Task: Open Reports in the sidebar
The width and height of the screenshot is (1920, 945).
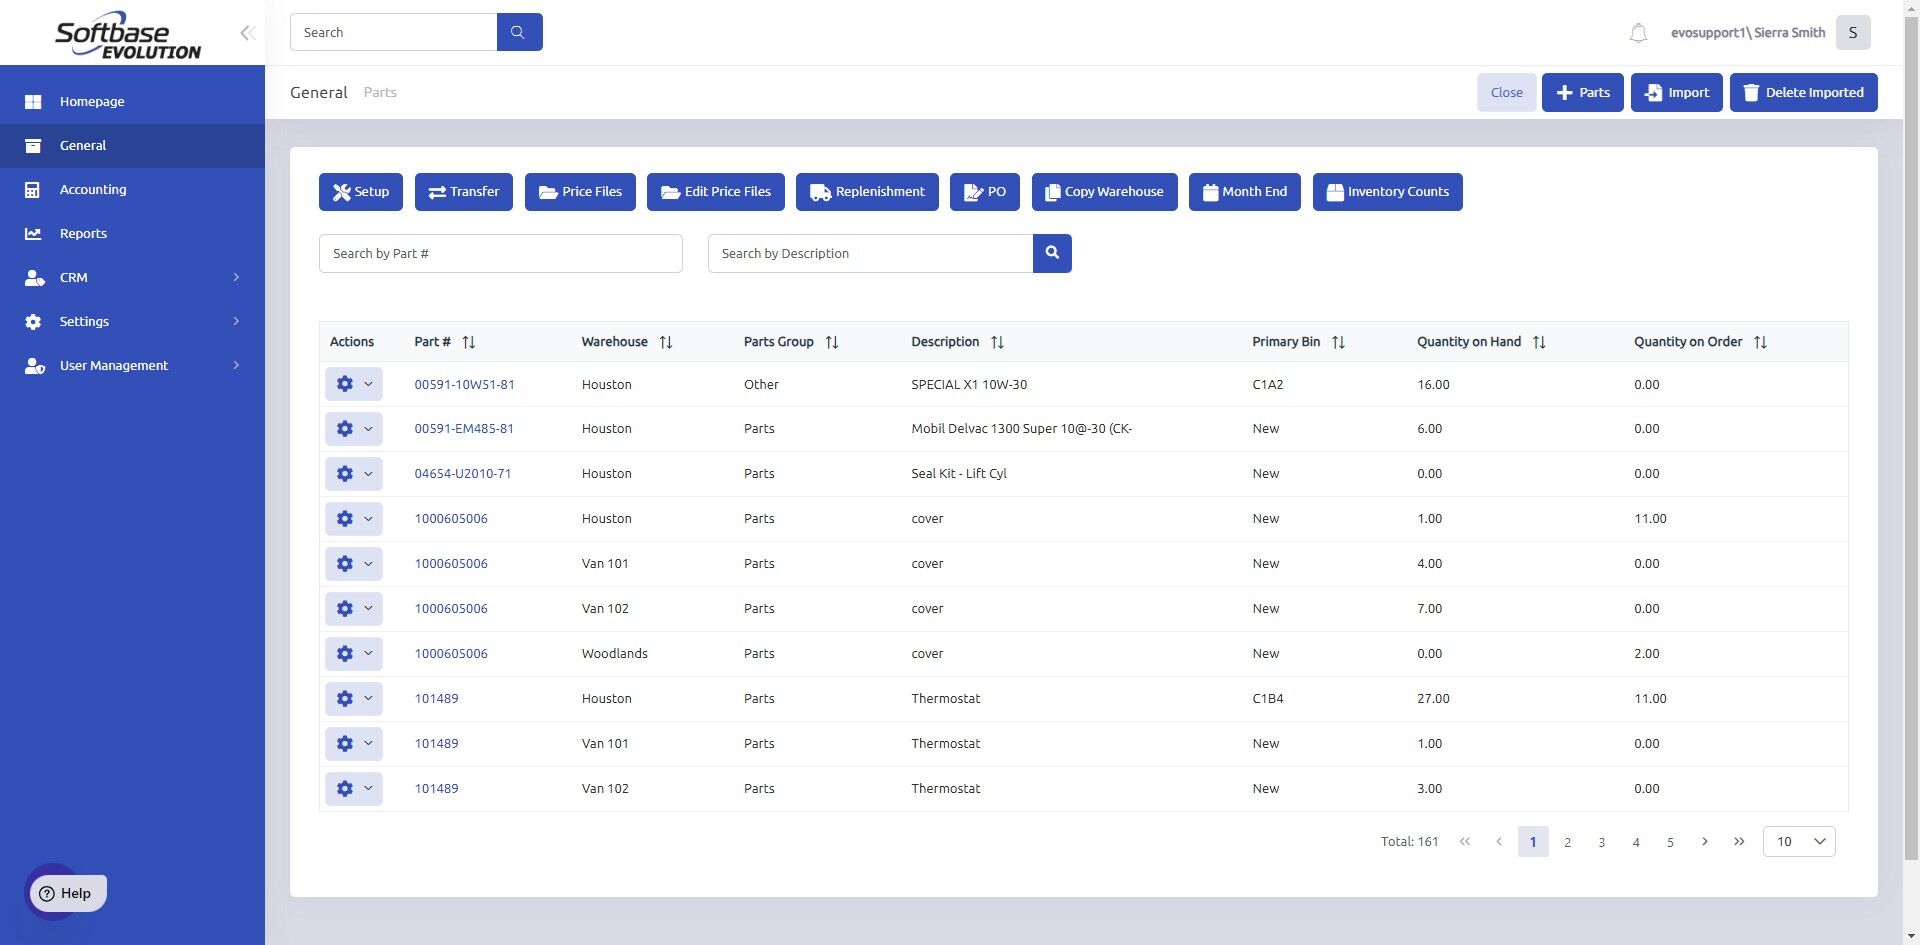Action: coord(132,234)
